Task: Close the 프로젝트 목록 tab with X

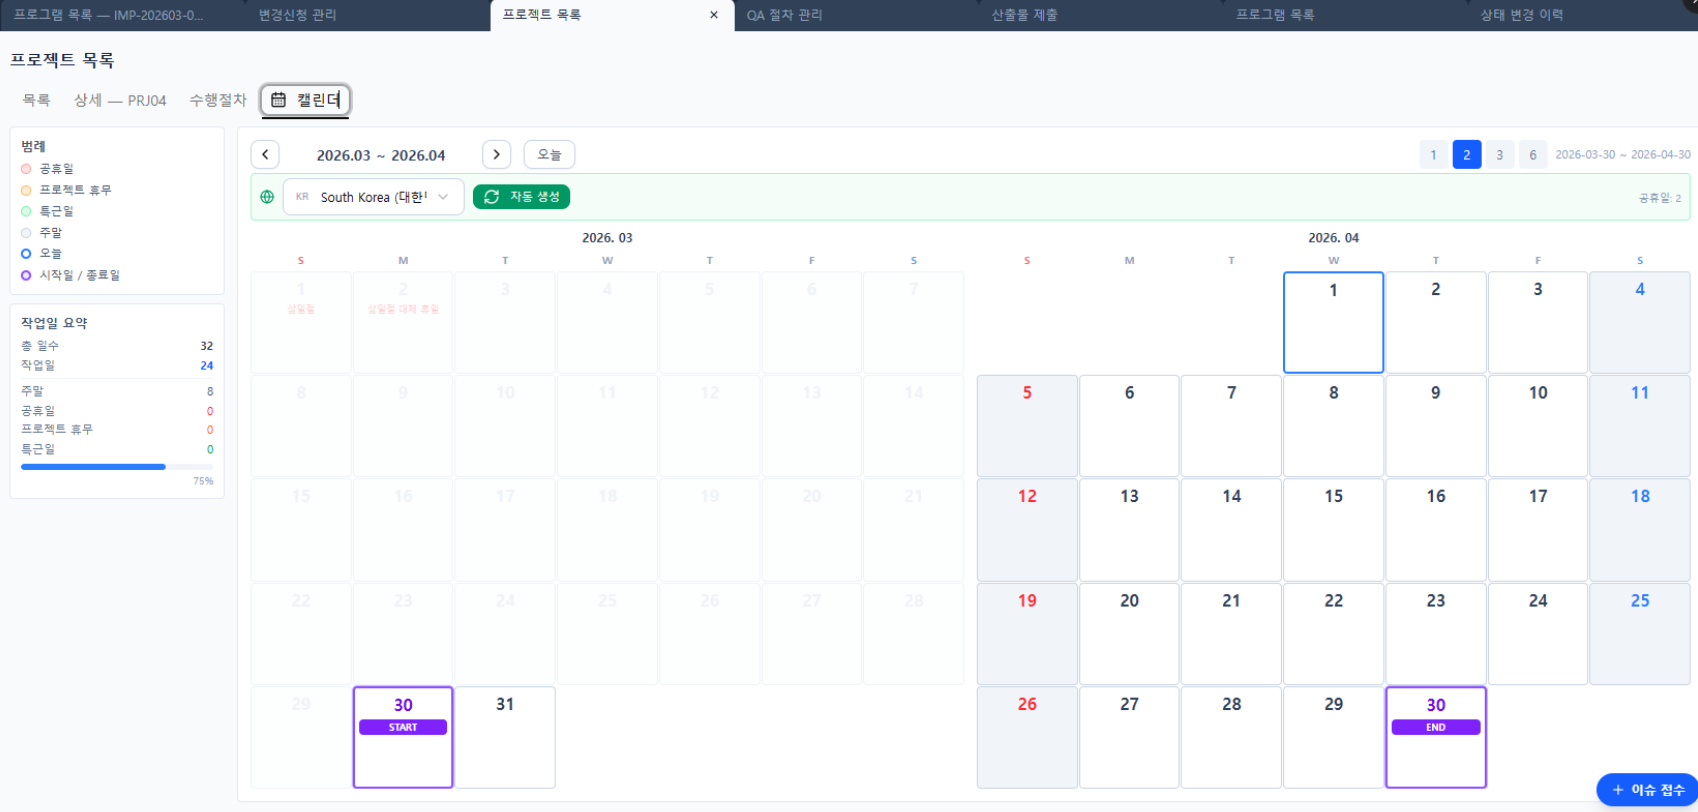Action: tap(714, 15)
